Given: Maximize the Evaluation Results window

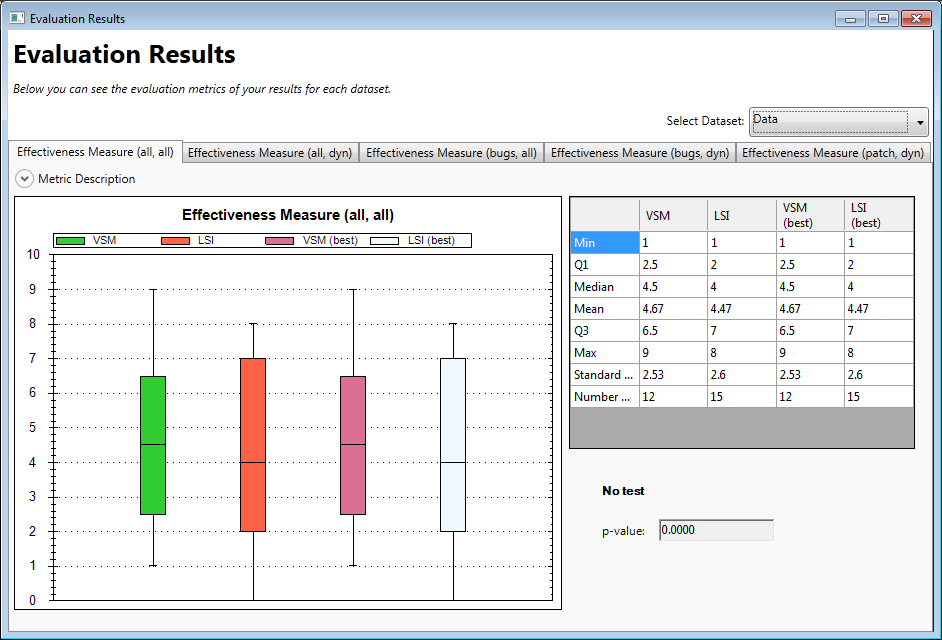Looking at the screenshot, I should click(x=883, y=18).
